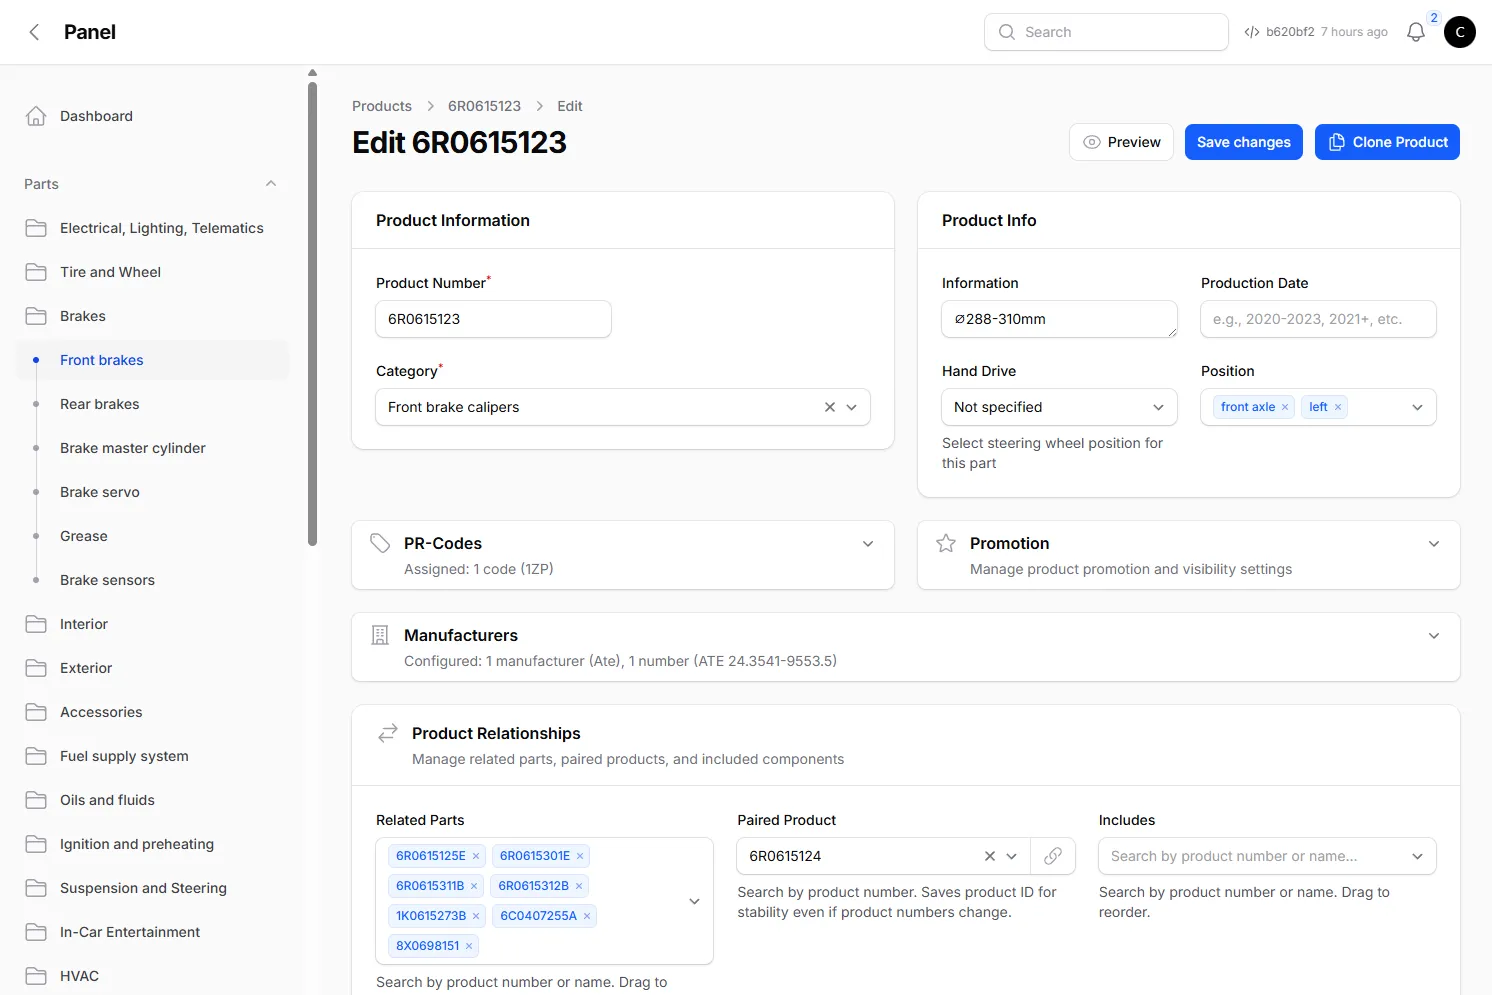Click the Product Number field

(493, 319)
